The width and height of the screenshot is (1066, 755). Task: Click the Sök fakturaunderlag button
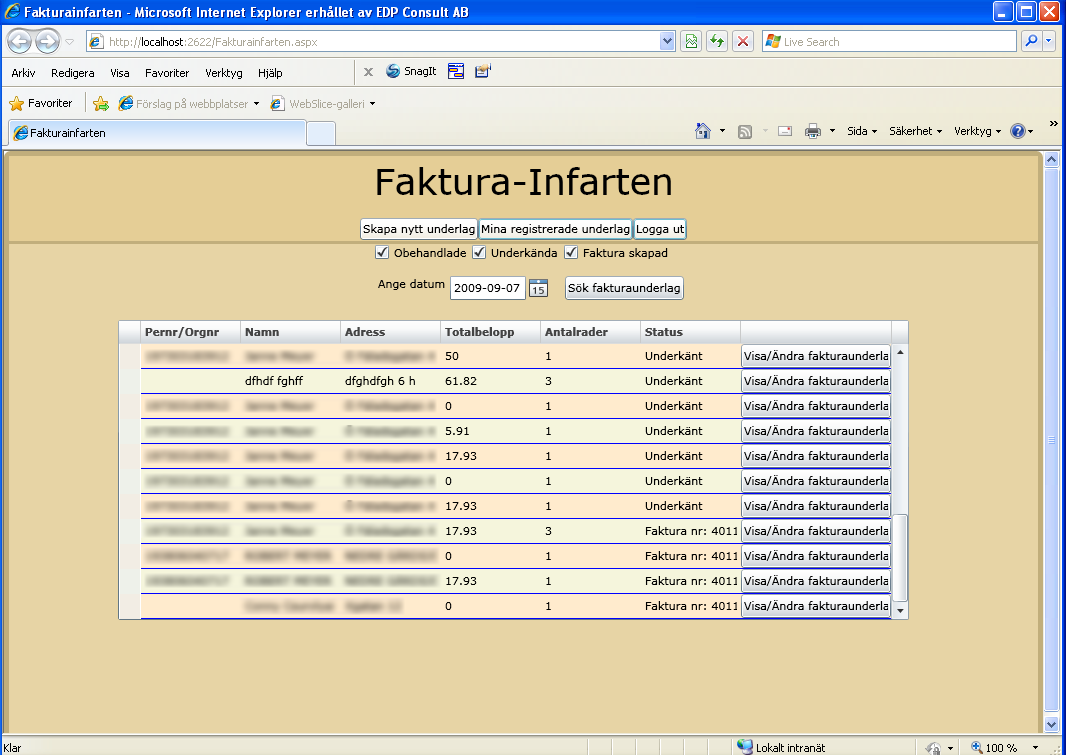coord(624,288)
